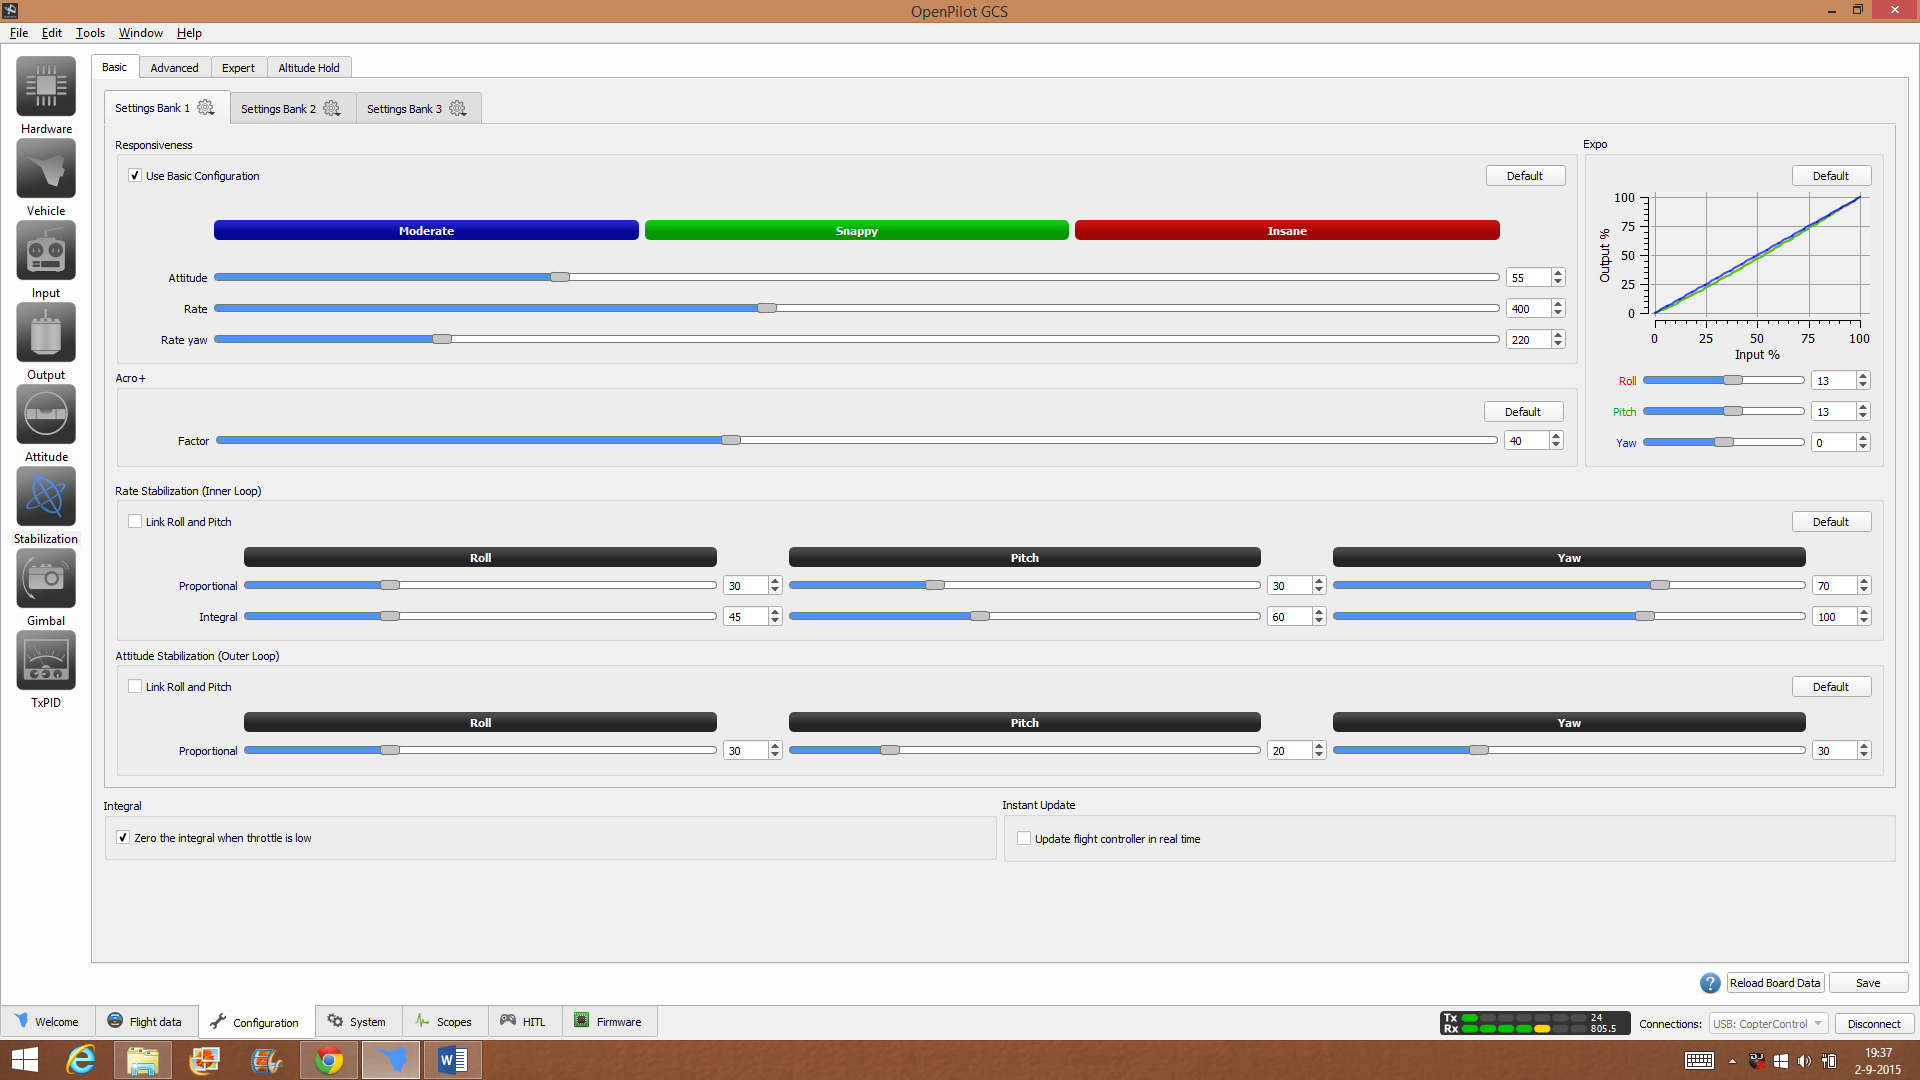Open the Output motor settings

point(46,332)
